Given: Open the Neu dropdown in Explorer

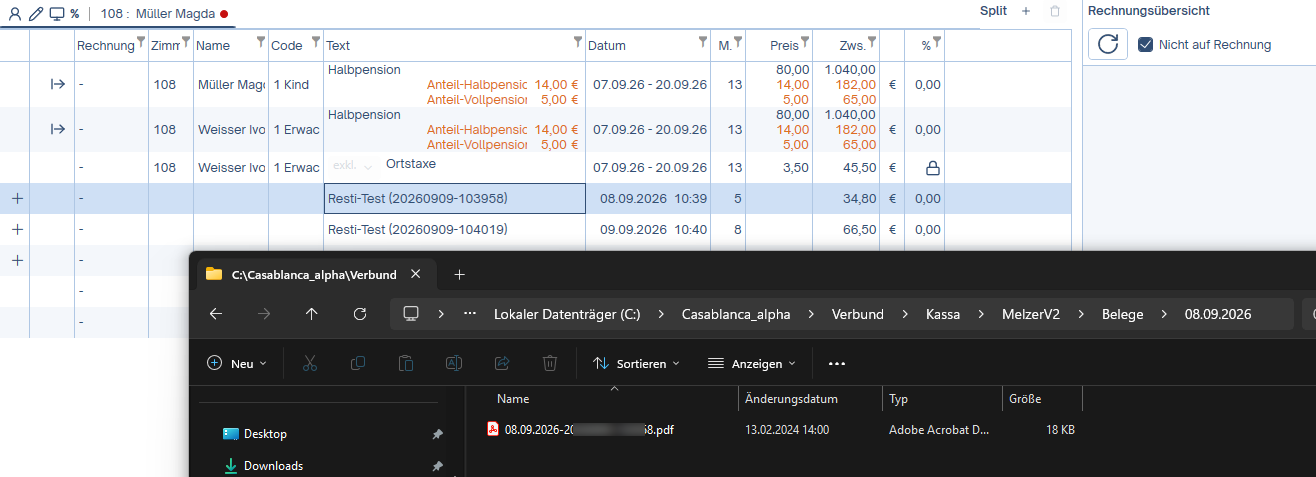Looking at the screenshot, I should coord(237,364).
